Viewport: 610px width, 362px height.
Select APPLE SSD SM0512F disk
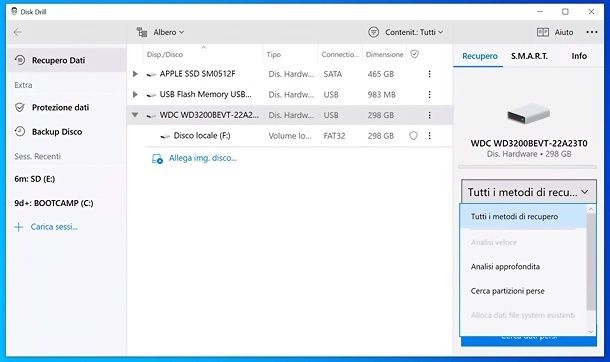click(x=197, y=74)
